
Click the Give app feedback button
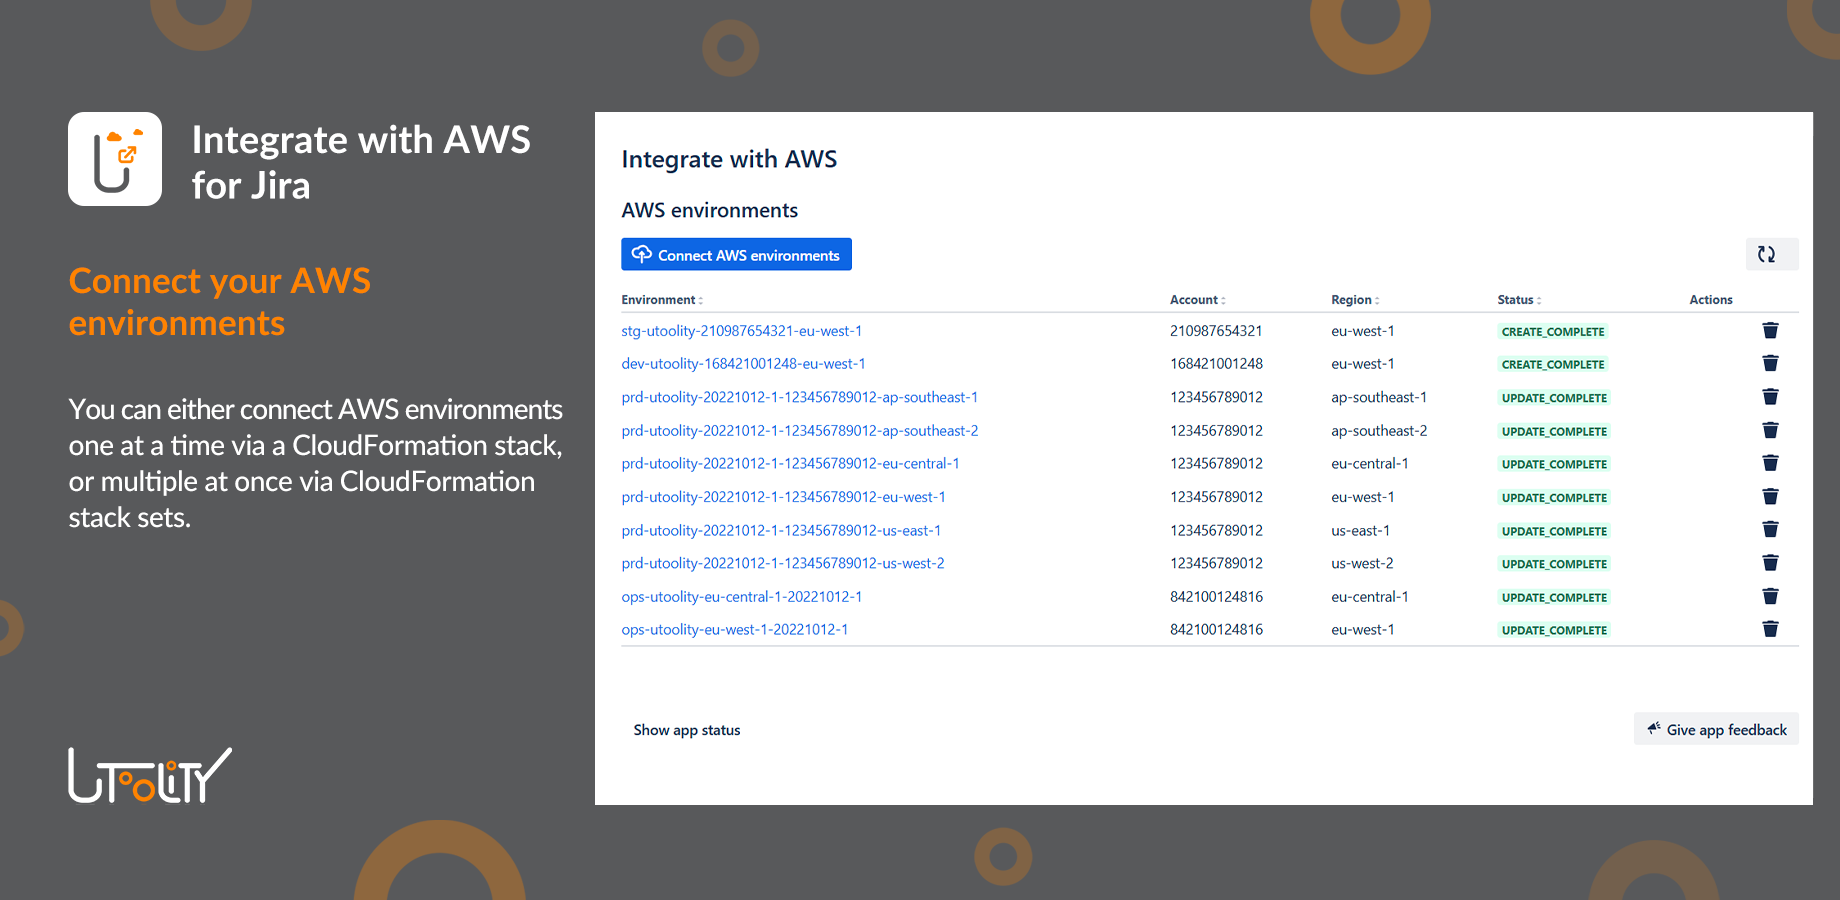(1715, 728)
